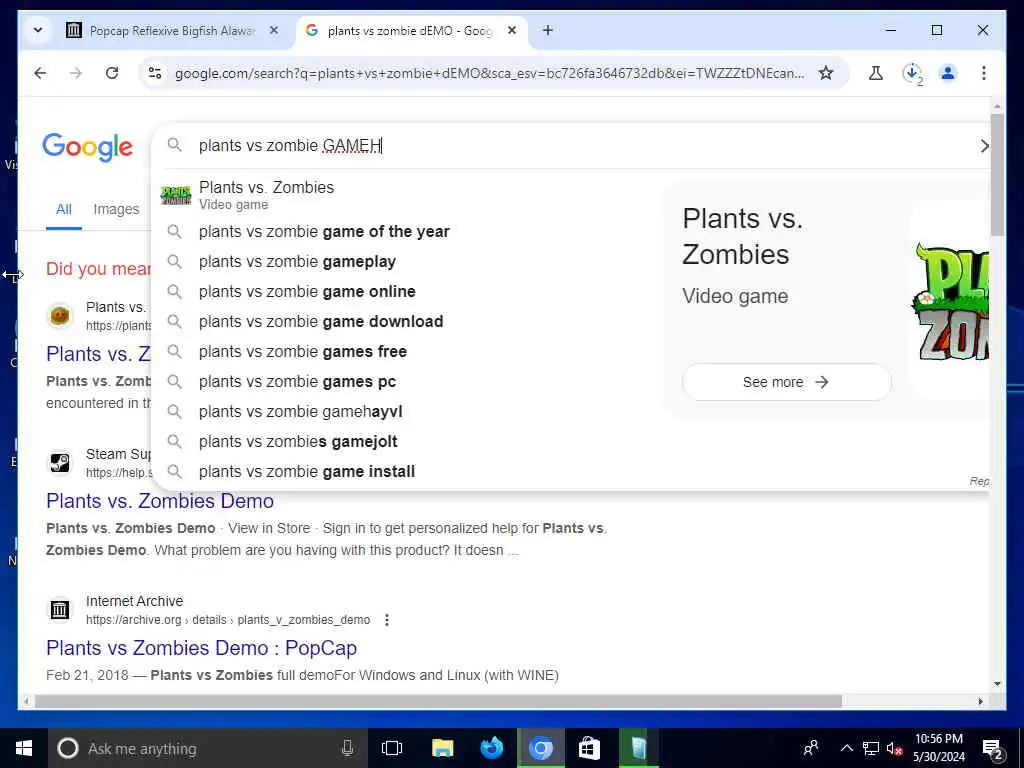1024x768 pixels.
Task: Click the Cortana Ask me anything box
Action: point(208,748)
